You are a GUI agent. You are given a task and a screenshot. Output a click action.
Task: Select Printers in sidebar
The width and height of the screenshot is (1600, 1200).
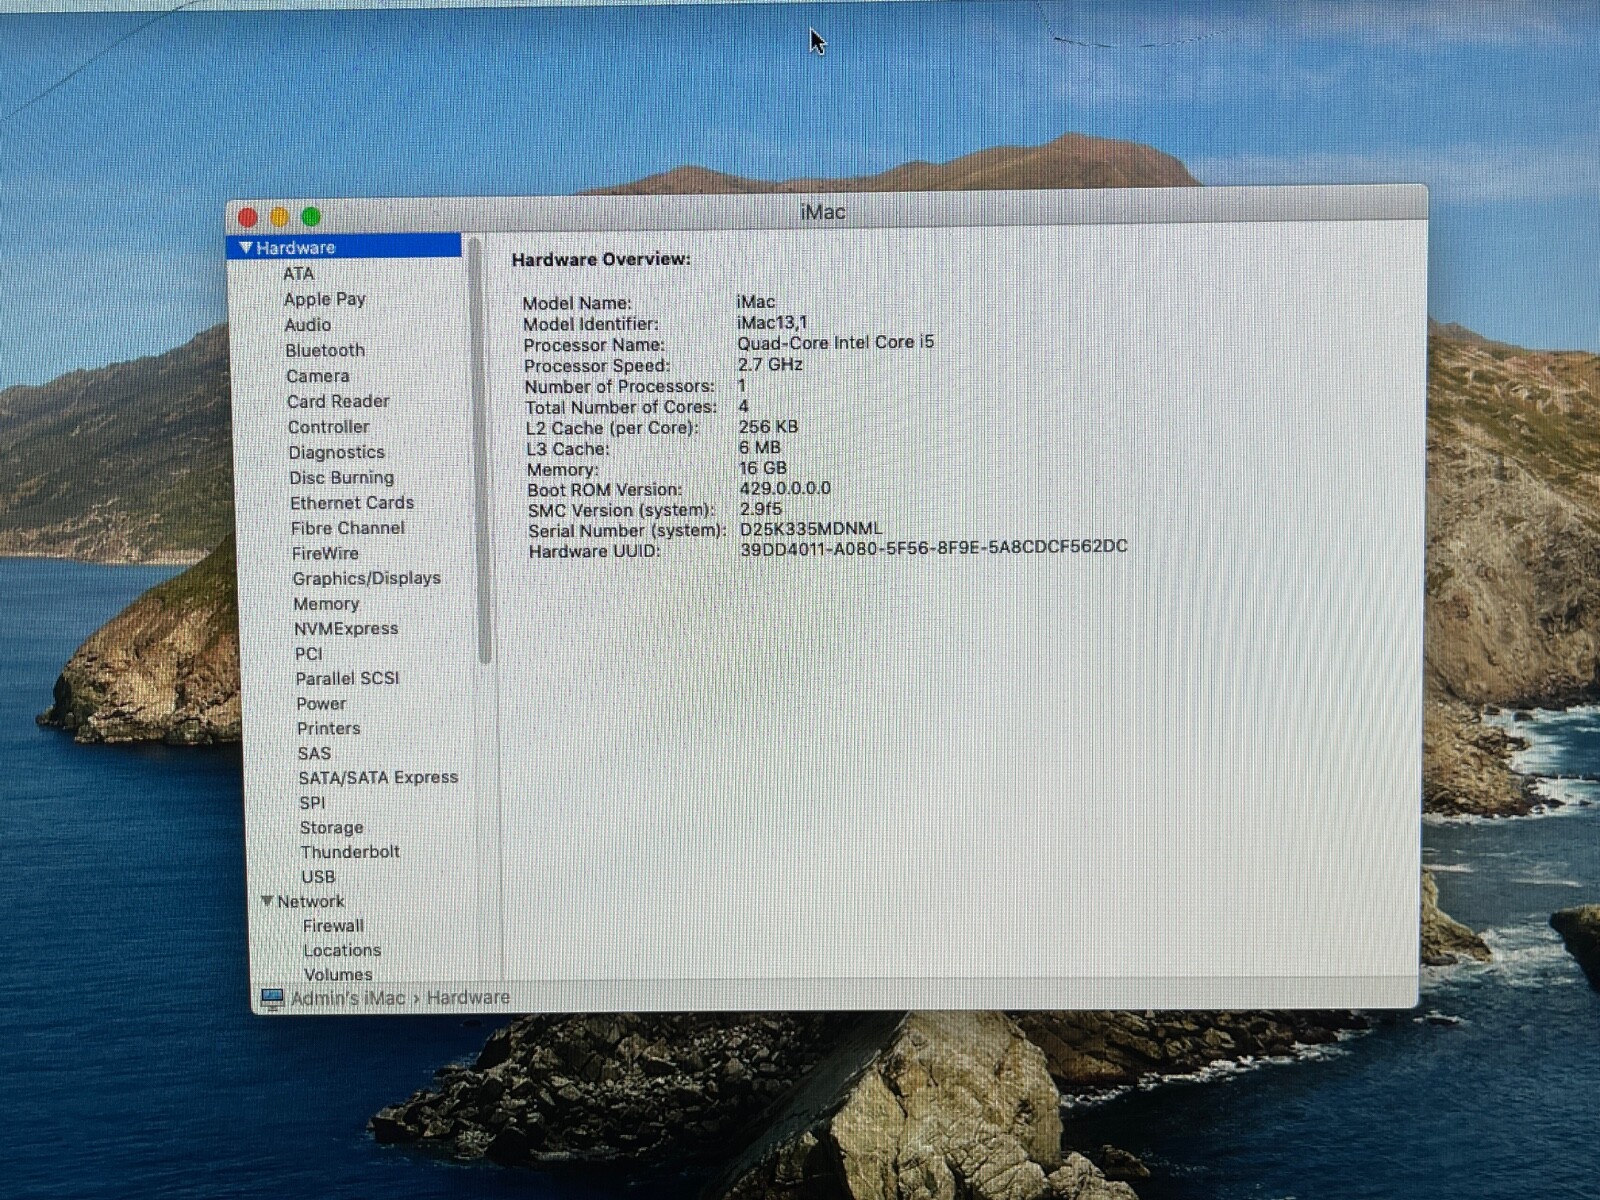coord(328,729)
